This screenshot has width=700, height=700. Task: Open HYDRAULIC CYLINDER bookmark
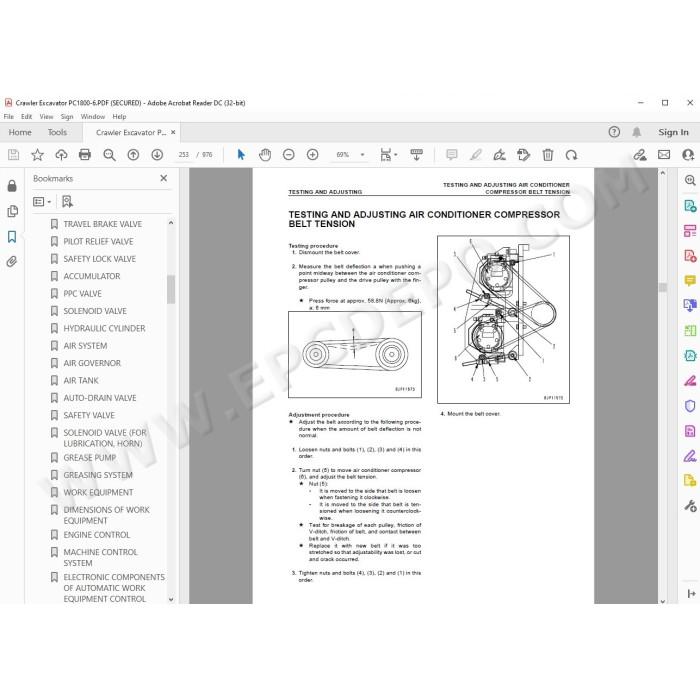104,329
